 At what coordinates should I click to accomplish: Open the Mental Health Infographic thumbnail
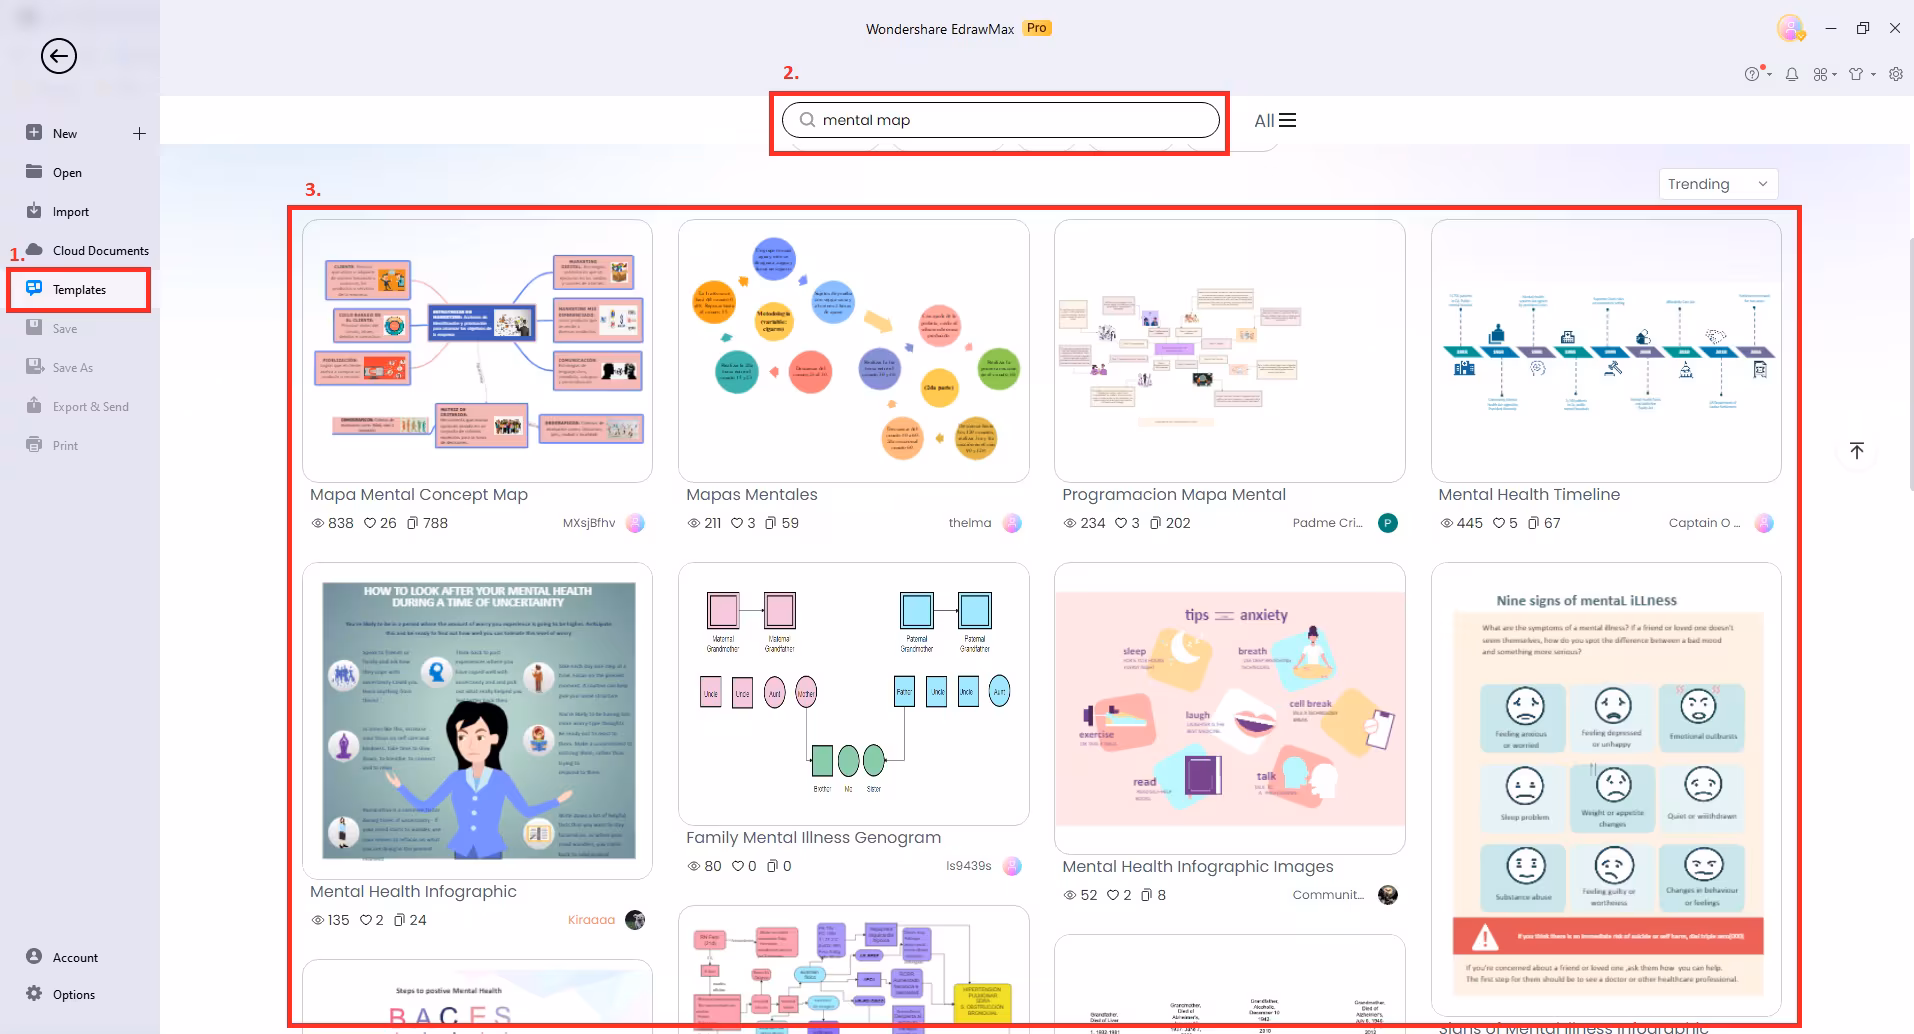tap(477, 721)
